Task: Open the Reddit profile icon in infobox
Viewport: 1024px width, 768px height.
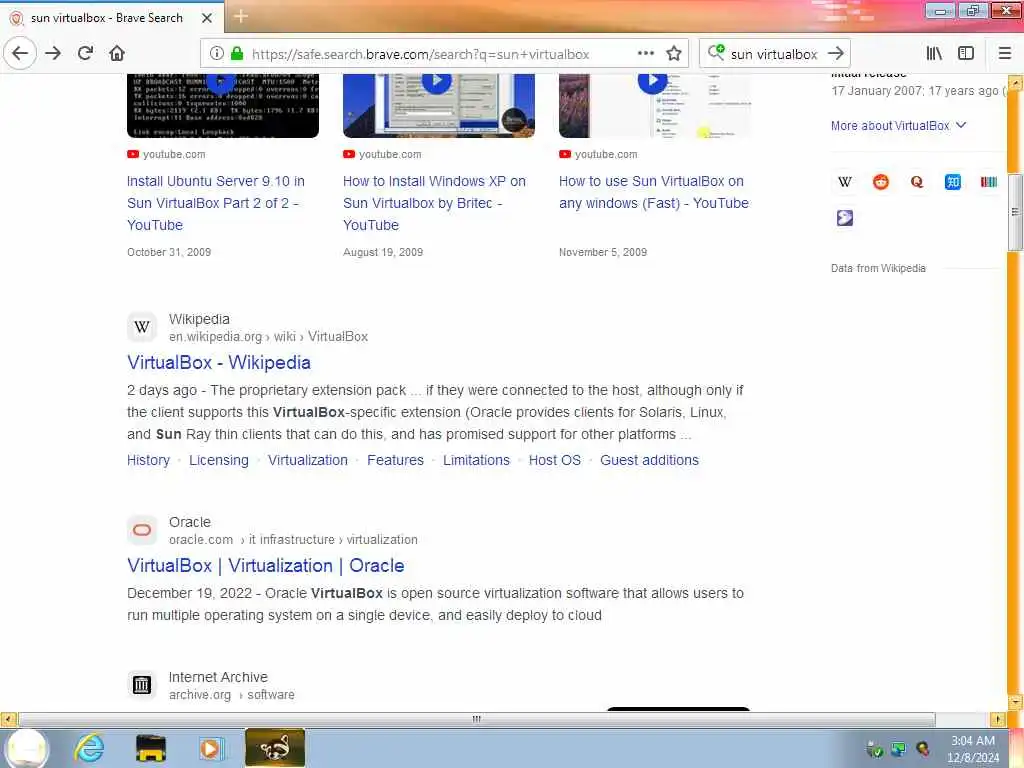Action: coord(881,182)
